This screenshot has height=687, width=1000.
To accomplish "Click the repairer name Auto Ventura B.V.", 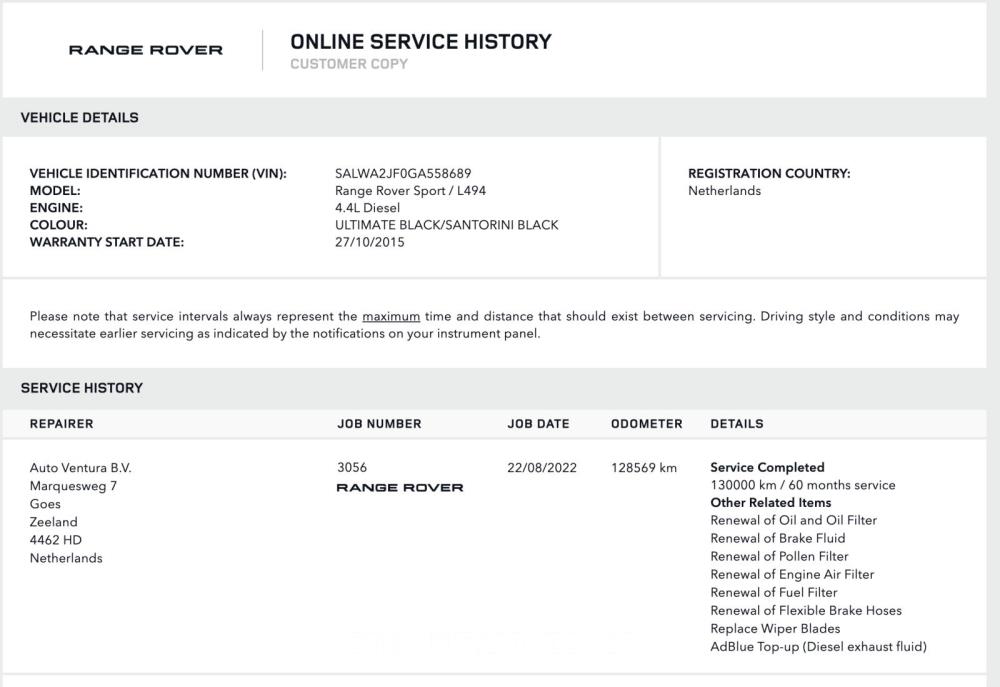I will point(80,468).
